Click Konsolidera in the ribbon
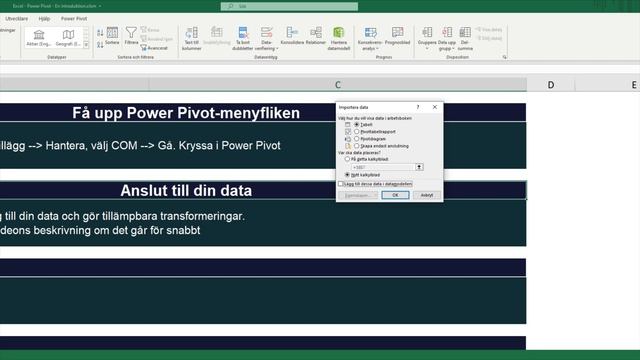The height and width of the screenshot is (360, 640). [292, 36]
